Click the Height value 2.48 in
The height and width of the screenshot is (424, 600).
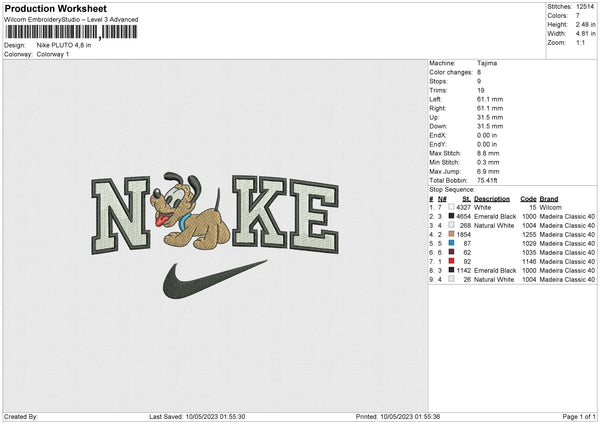(585, 24)
